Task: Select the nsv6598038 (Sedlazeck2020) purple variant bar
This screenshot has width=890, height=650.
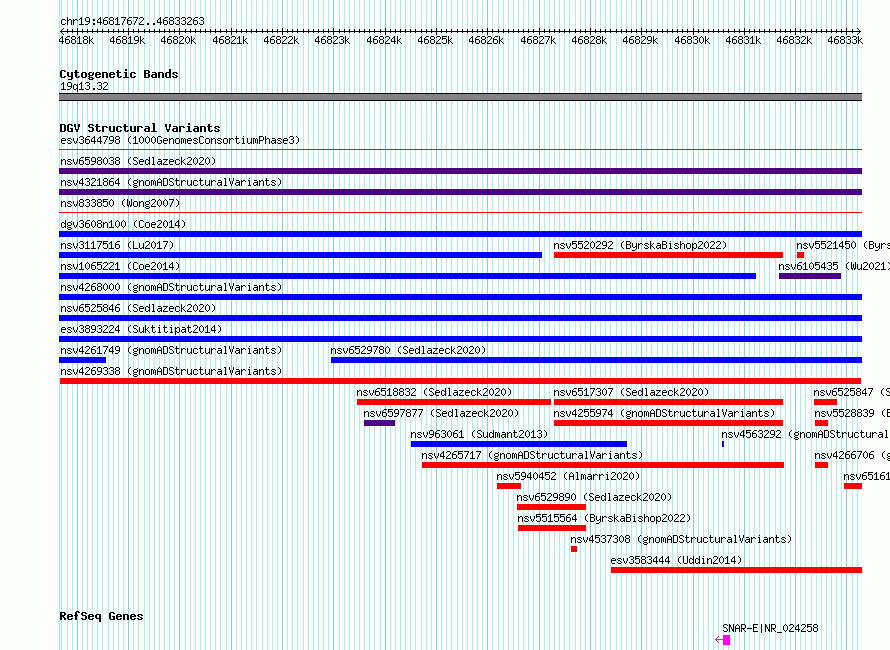Action: (460, 171)
